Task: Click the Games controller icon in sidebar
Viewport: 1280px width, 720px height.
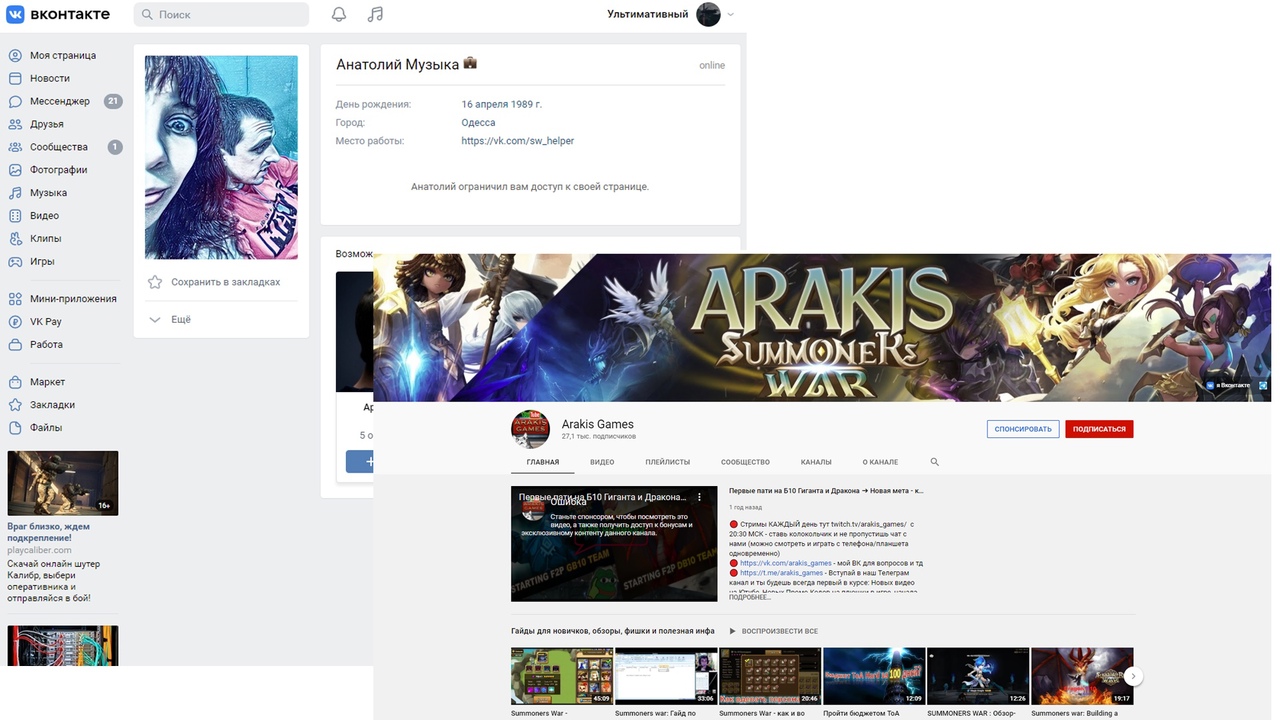Action: (15, 261)
